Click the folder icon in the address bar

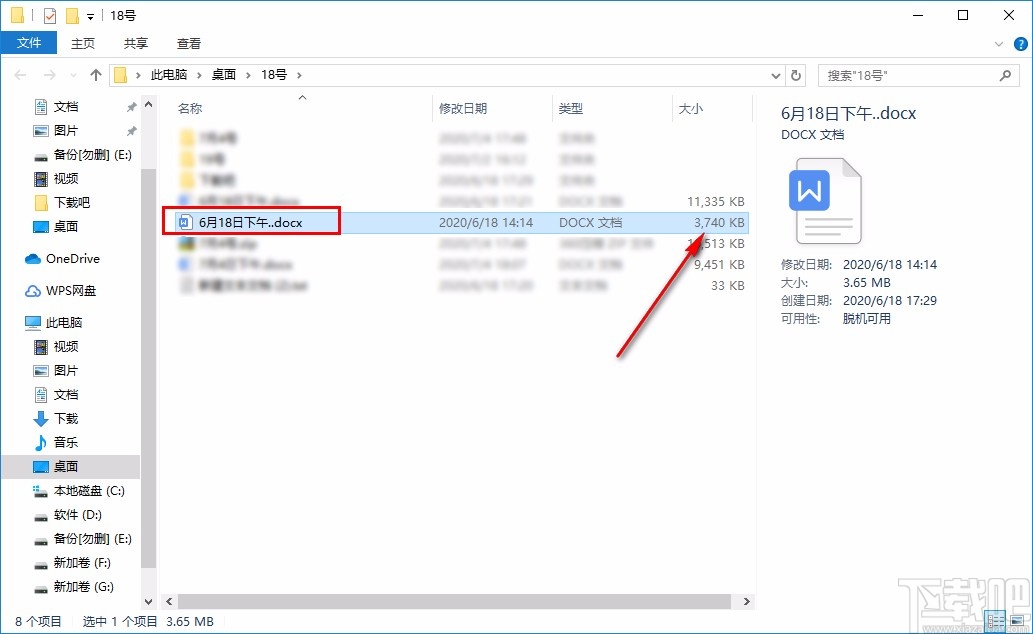(120, 74)
